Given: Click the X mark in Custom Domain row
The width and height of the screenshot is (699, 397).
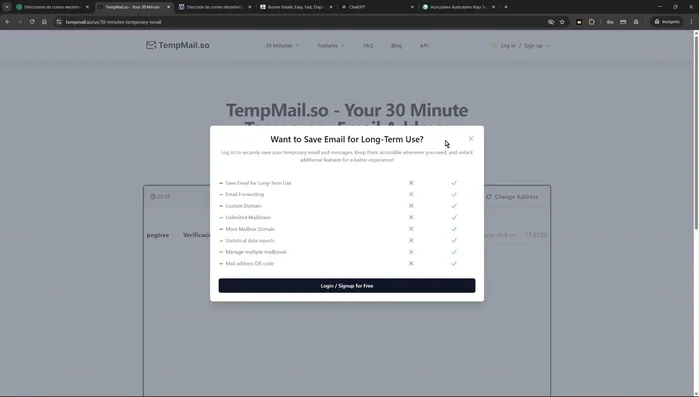Looking at the screenshot, I should pos(411,206).
